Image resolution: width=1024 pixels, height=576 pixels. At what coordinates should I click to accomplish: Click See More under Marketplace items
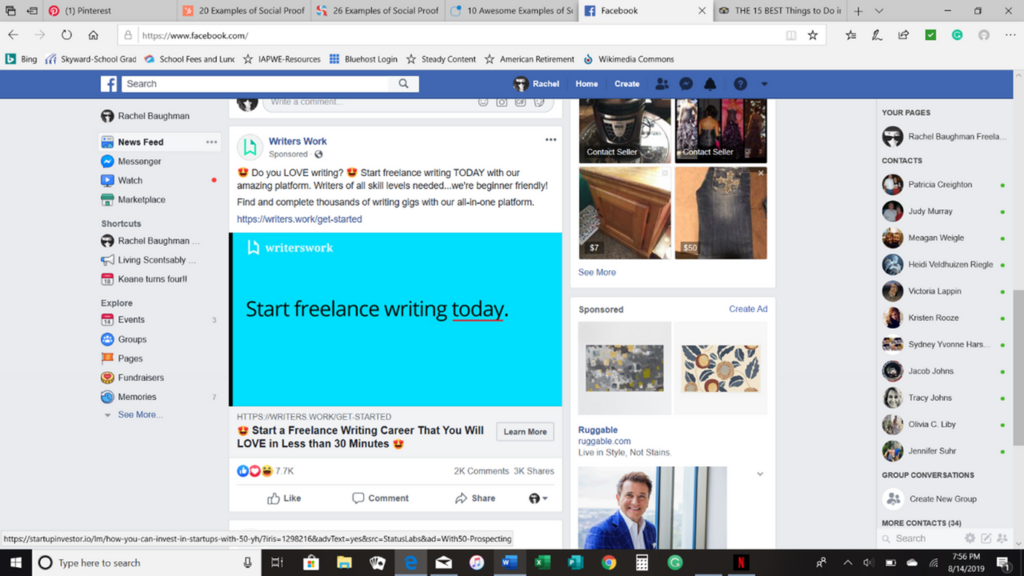point(597,272)
